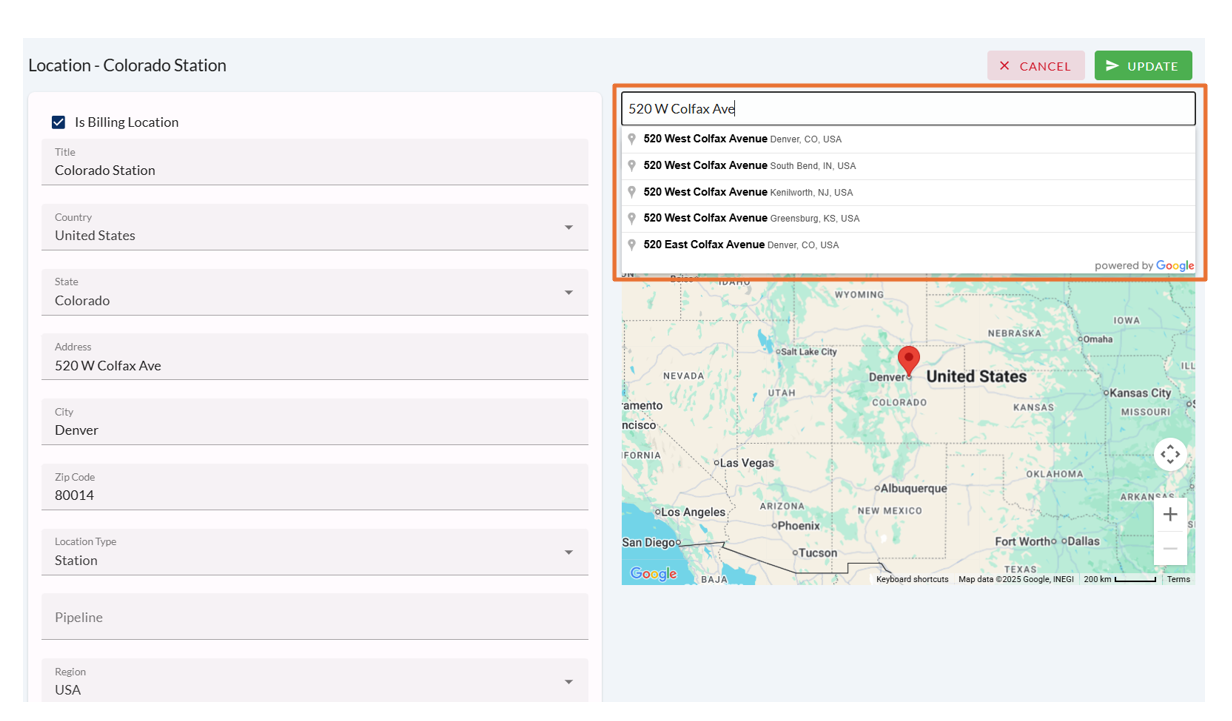Open the map camera pan controls
This screenshot has height=721, width=1232.
coord(1170,454)
